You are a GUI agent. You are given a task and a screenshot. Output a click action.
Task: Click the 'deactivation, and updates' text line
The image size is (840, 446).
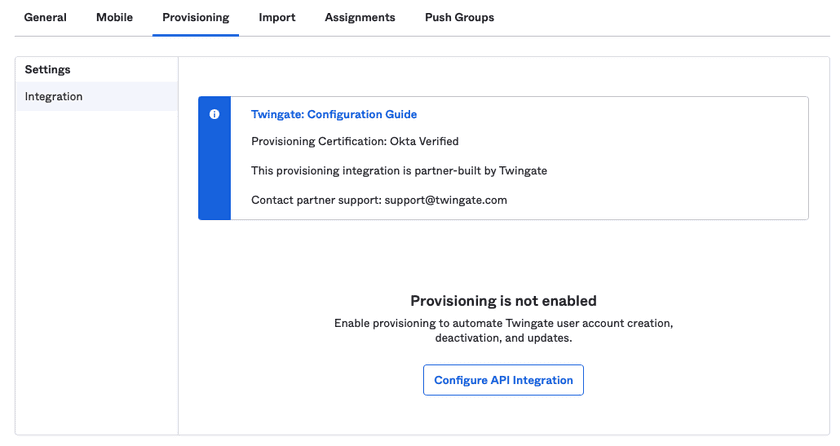click(503, 339)
